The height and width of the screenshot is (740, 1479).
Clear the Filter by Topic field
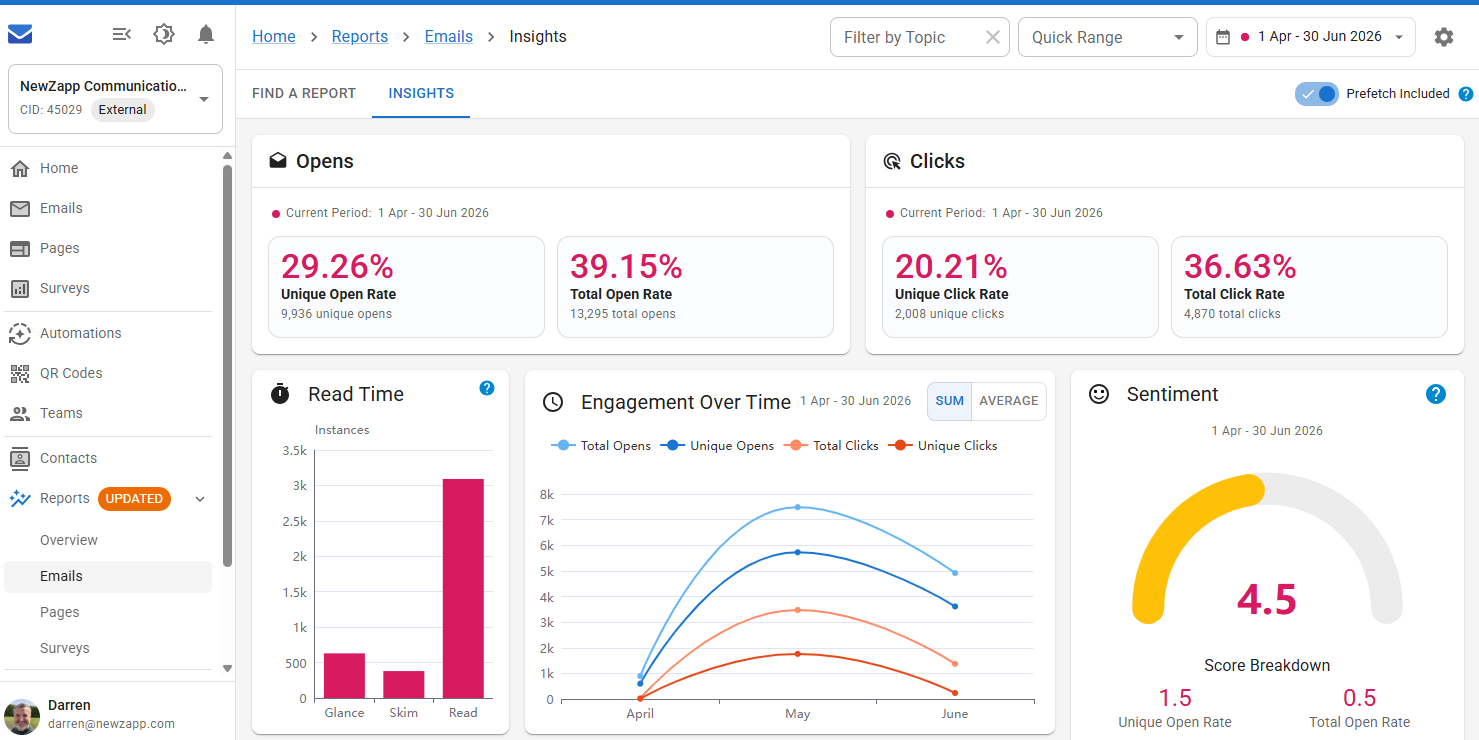tap(992, 37)
